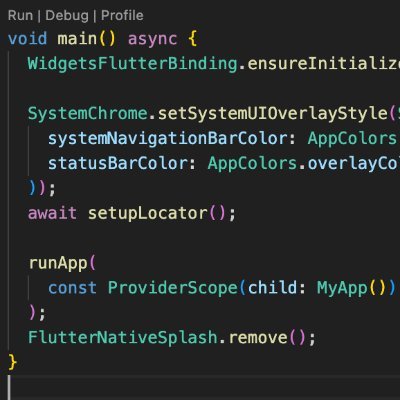Click 'statusBarColor' parameter name
Screen dimensions: 400x400
point(117,164)
